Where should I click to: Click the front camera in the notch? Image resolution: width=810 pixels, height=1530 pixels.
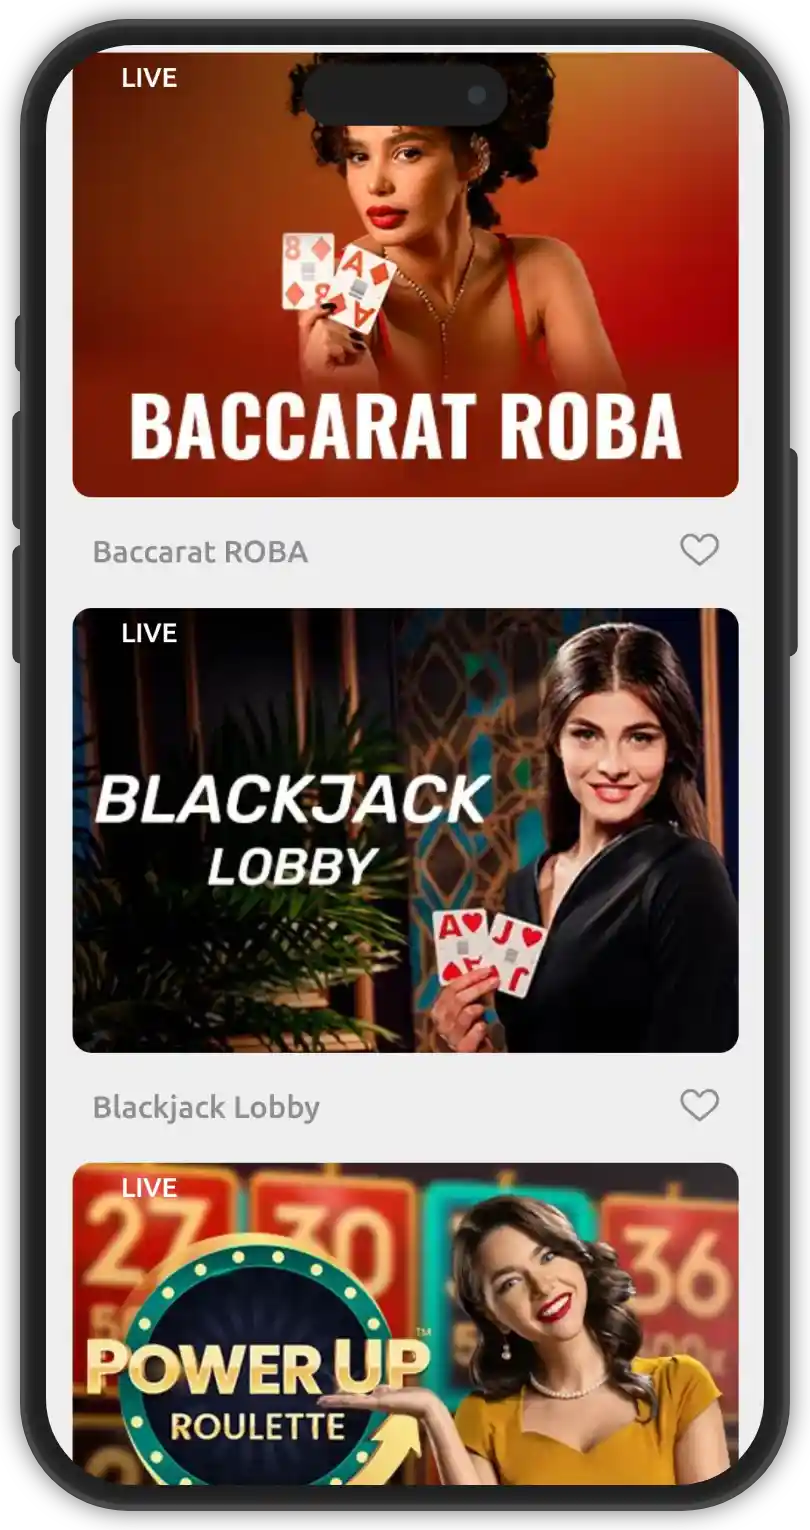(x=477, y=95)
